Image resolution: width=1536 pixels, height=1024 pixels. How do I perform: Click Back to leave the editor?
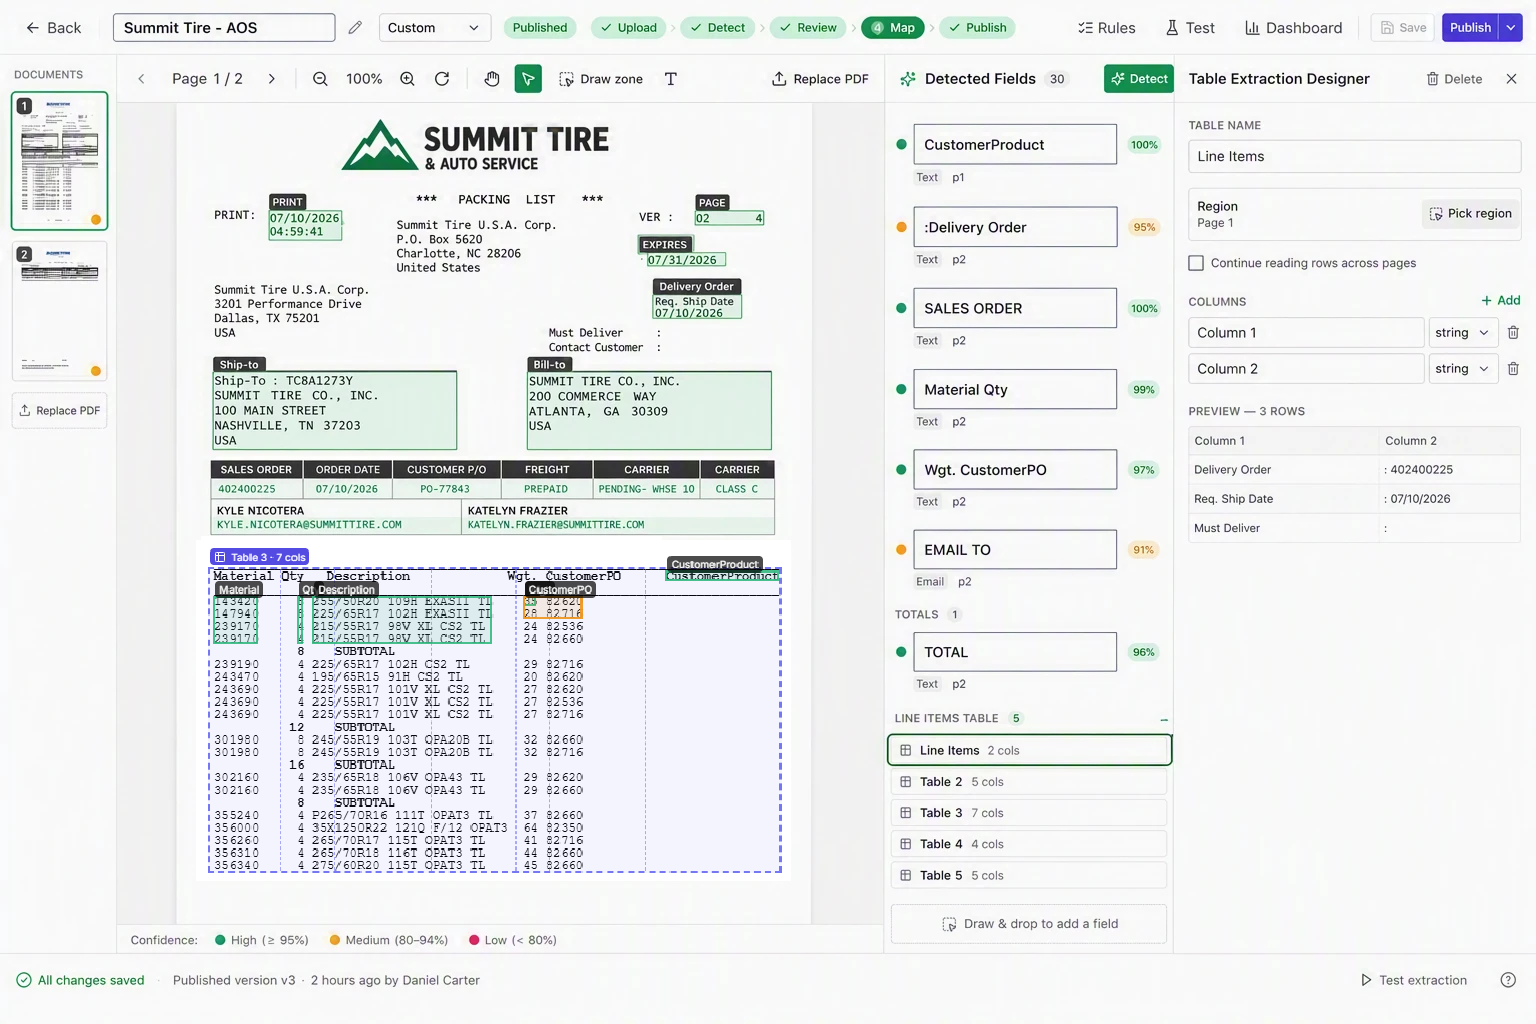coord(54,28)
